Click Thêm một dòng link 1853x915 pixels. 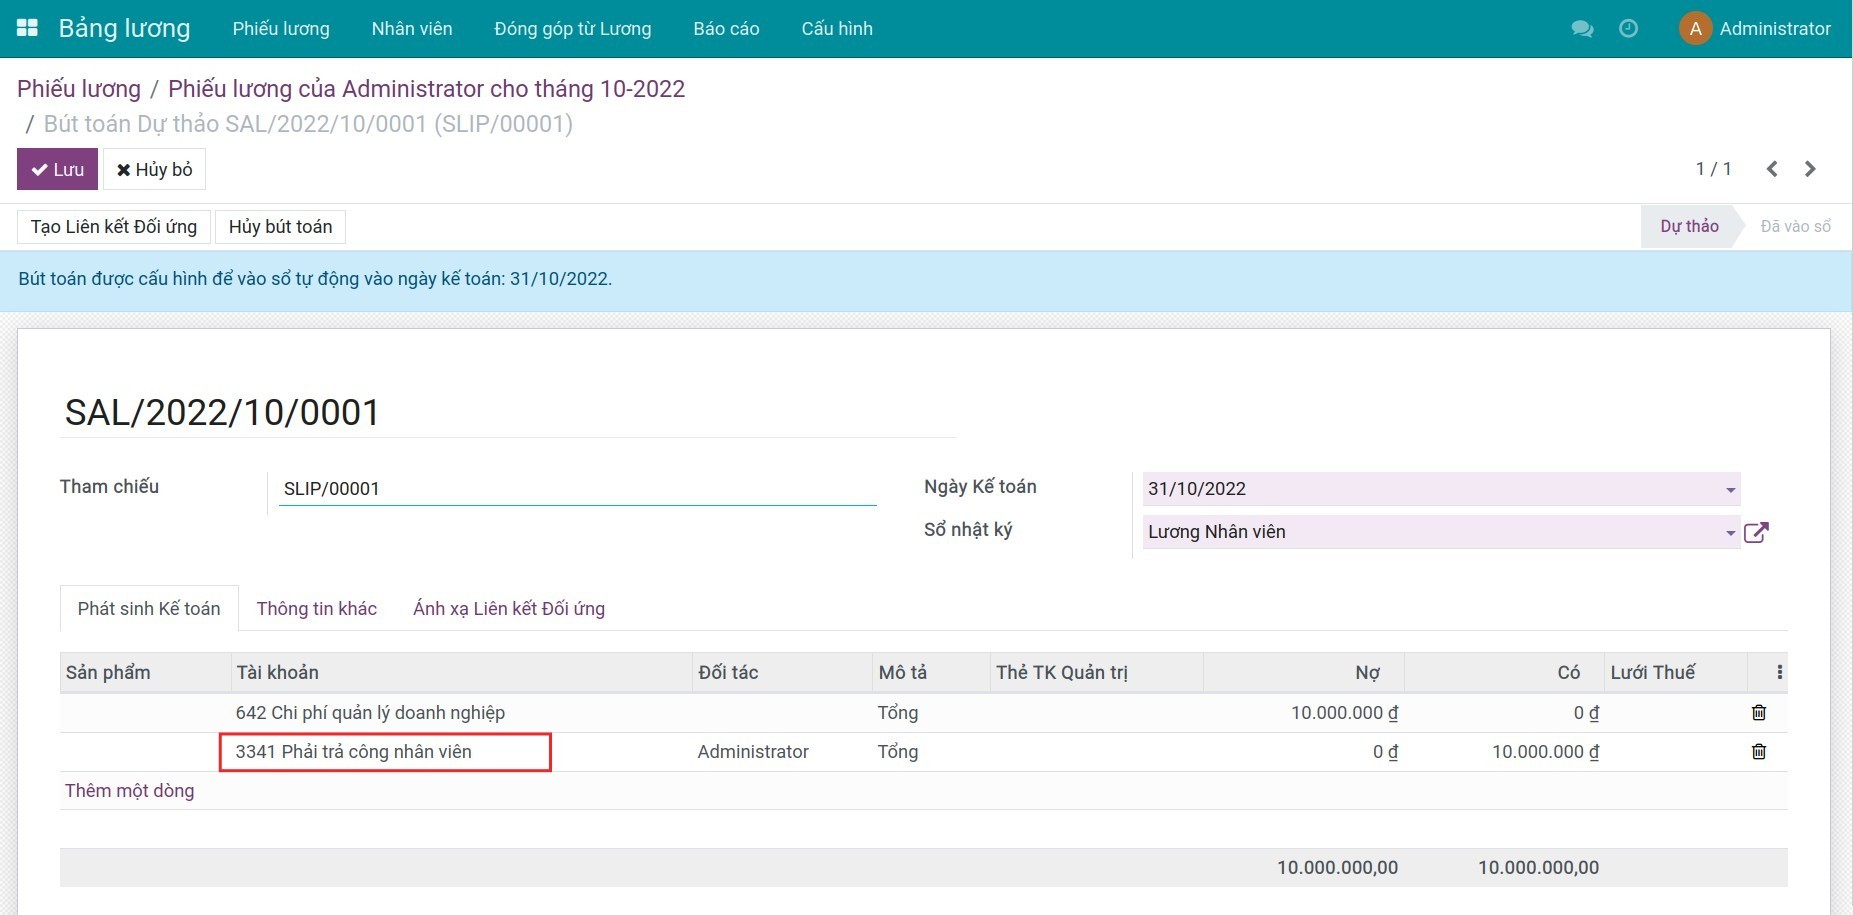(x=129, y=790)
